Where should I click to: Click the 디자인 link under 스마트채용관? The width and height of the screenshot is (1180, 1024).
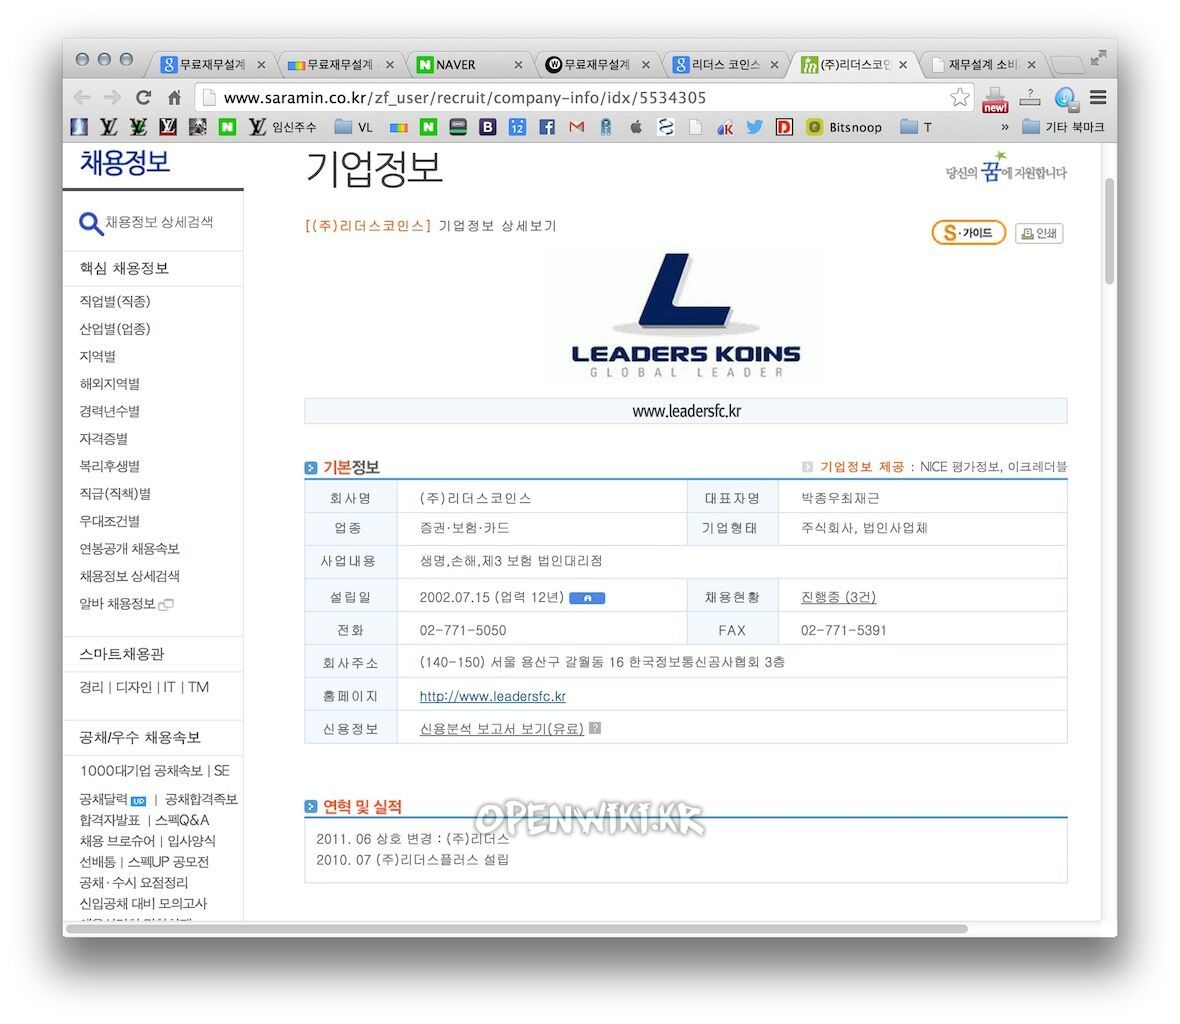tap(133, 687)
